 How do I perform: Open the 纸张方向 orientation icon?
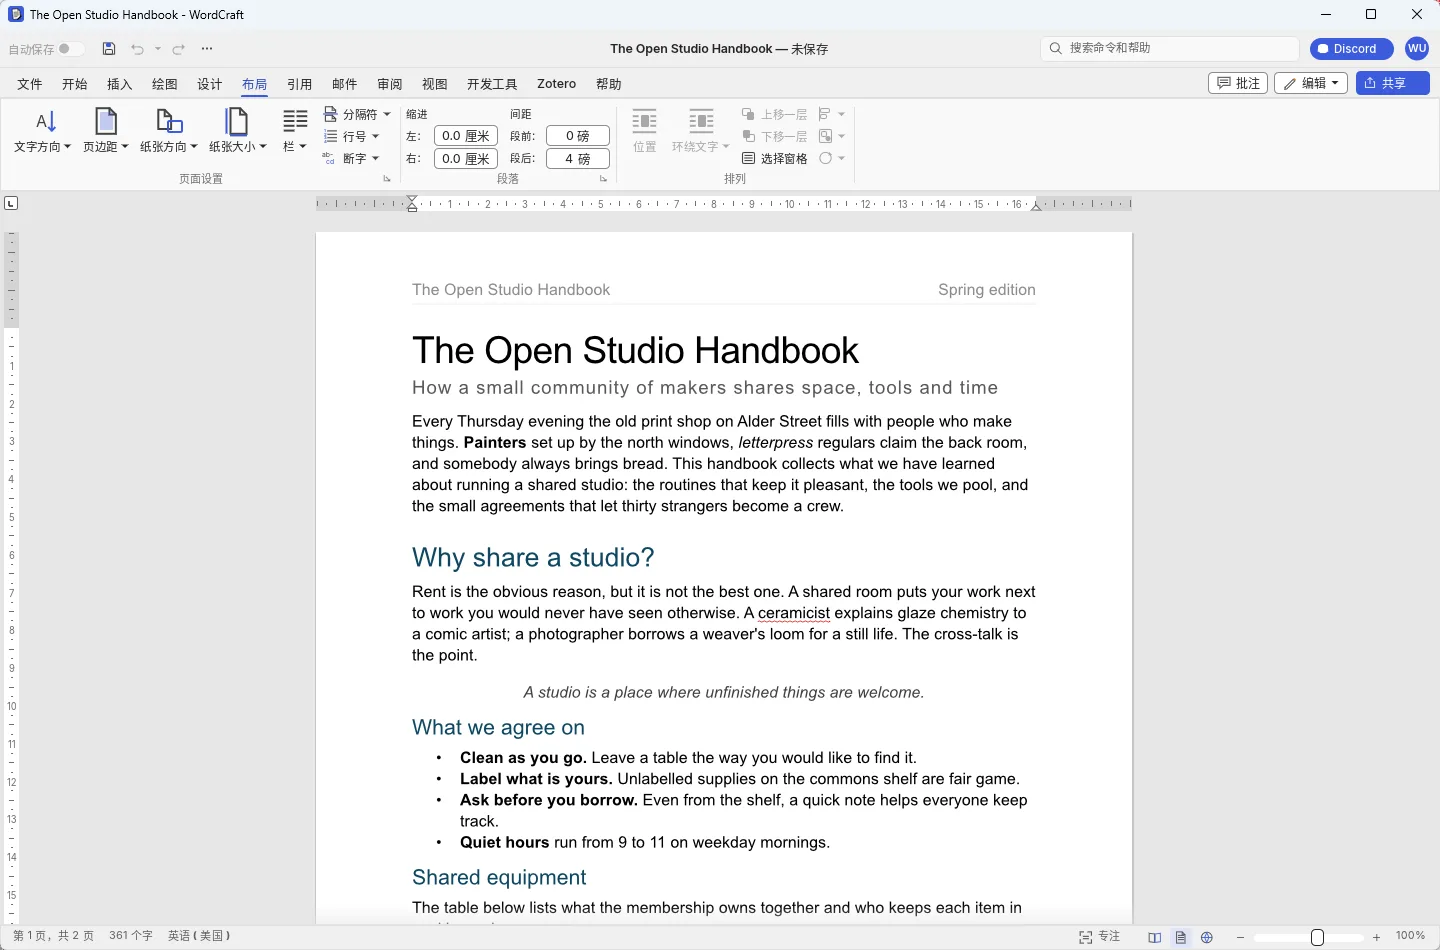pos(169,131)
